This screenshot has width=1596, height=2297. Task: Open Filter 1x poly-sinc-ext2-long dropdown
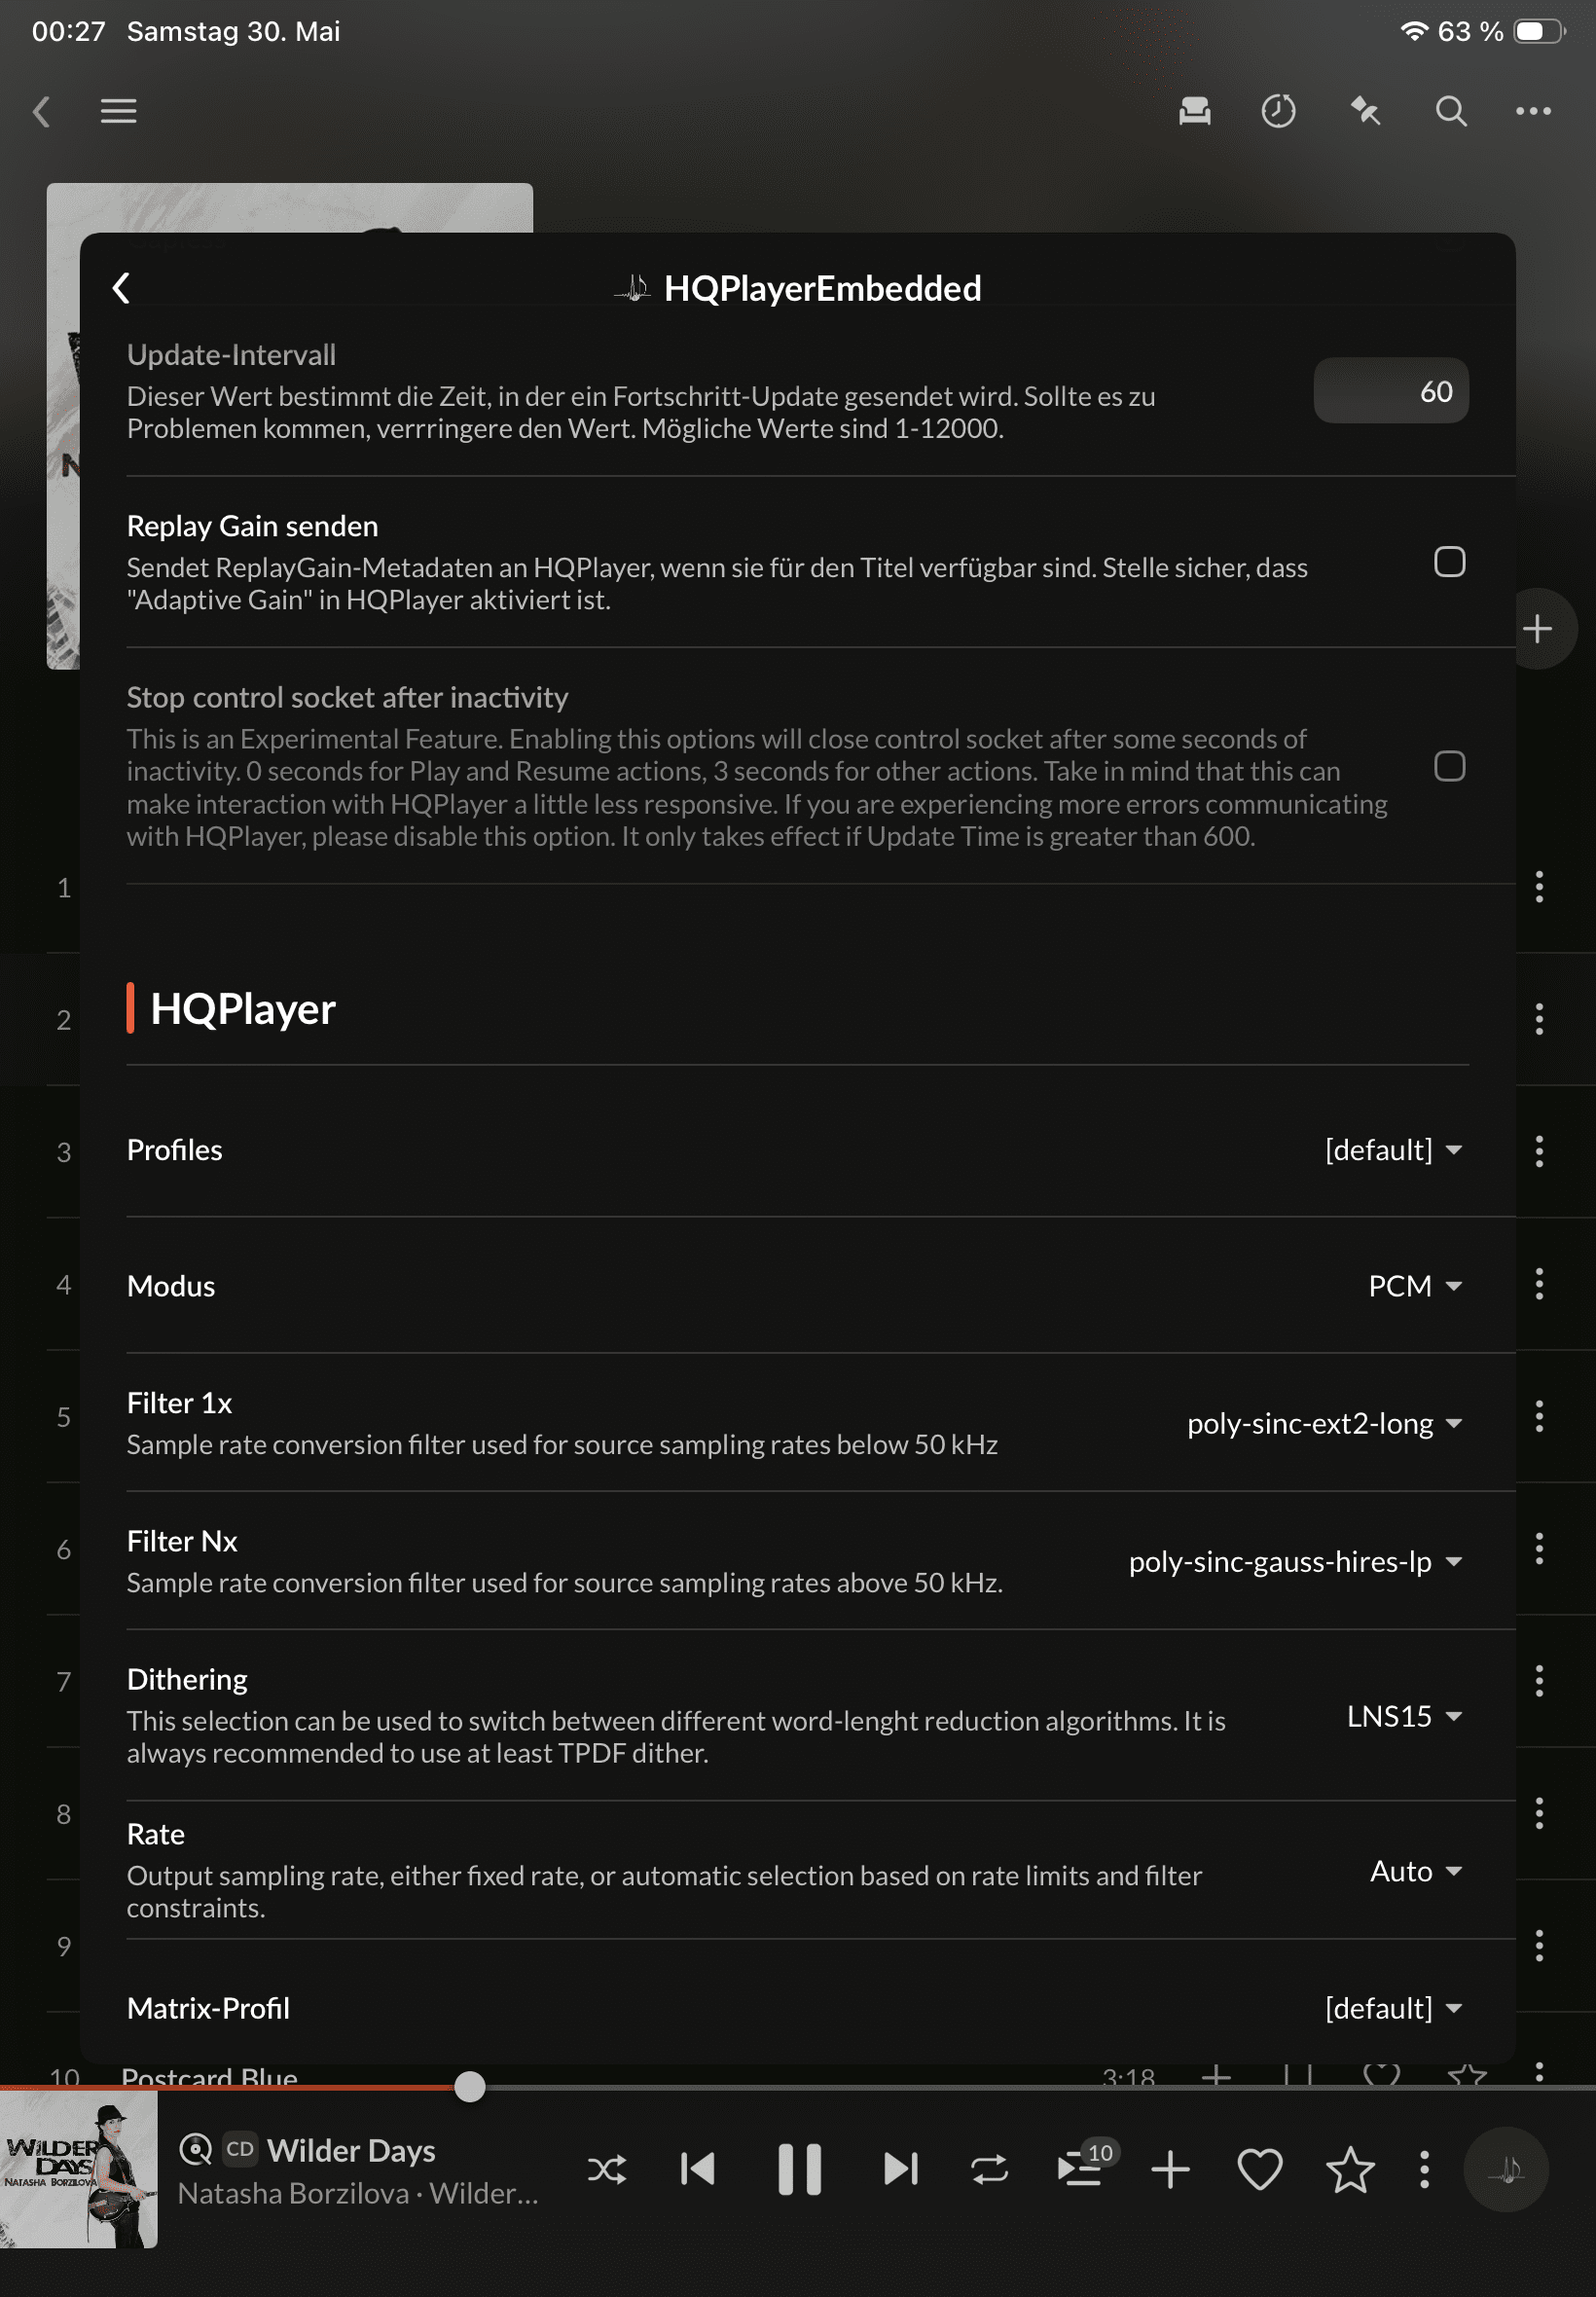(x=1324, y=1423)
